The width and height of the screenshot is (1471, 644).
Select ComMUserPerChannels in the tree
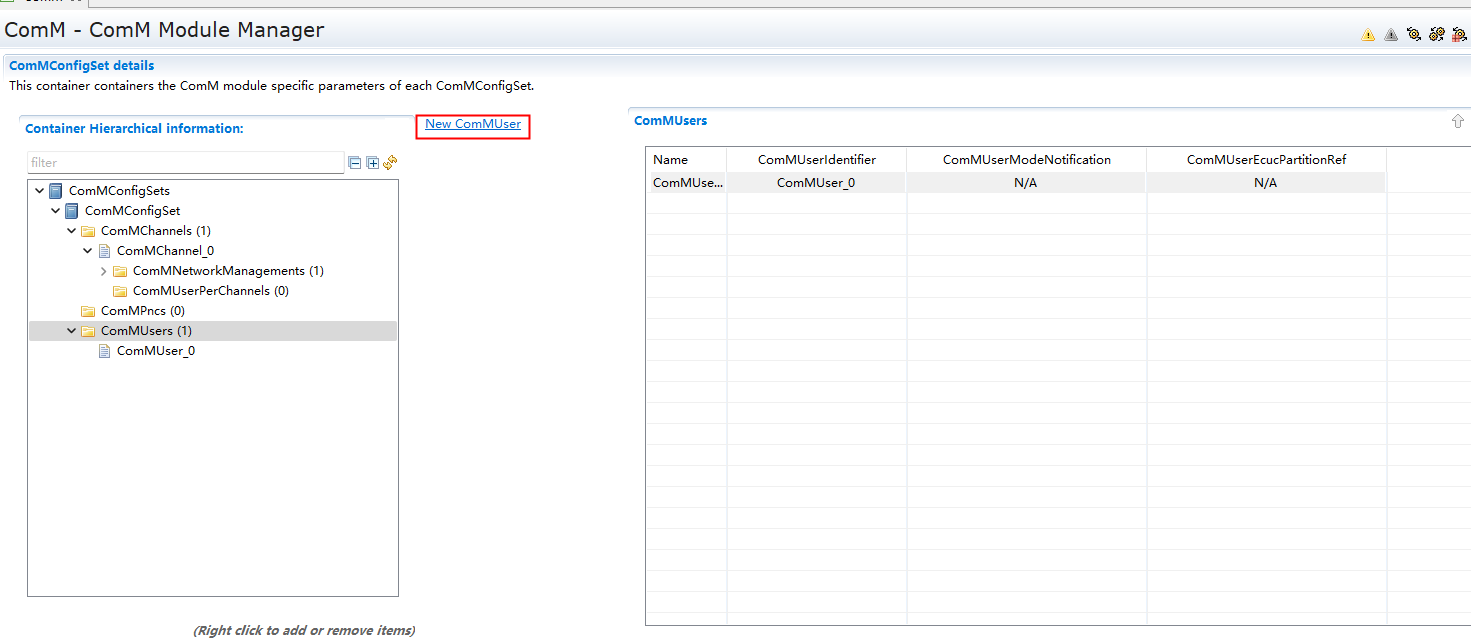(x=210, y=291)
